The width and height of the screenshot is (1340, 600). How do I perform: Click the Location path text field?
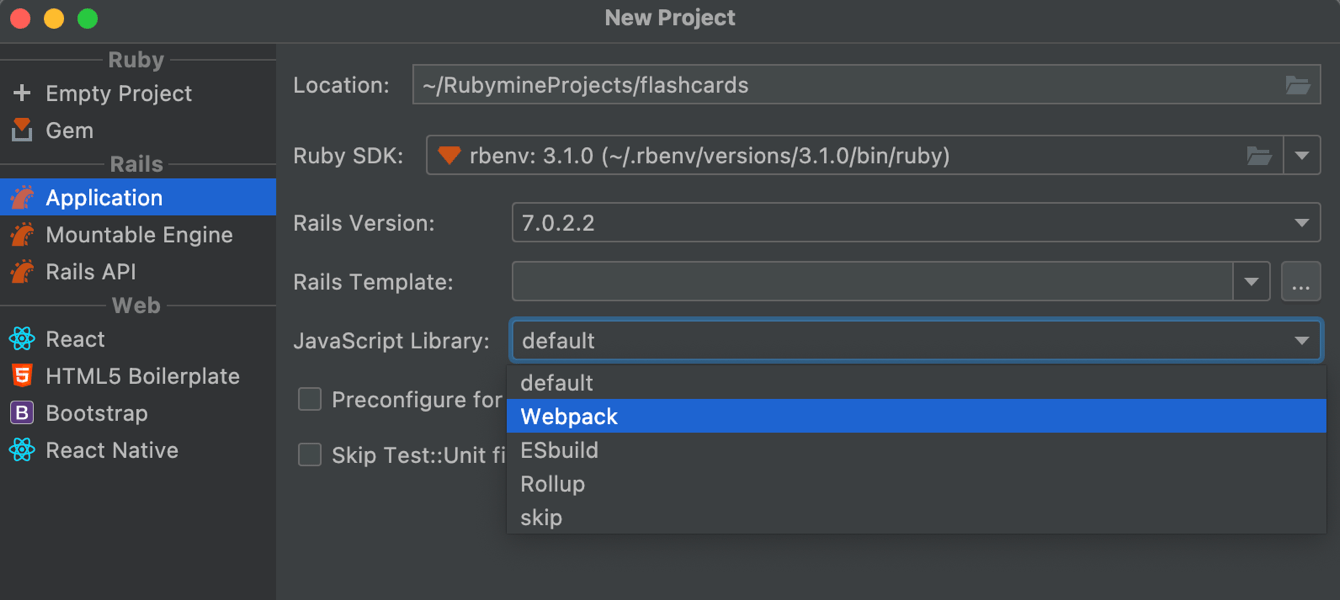(845, 86)
